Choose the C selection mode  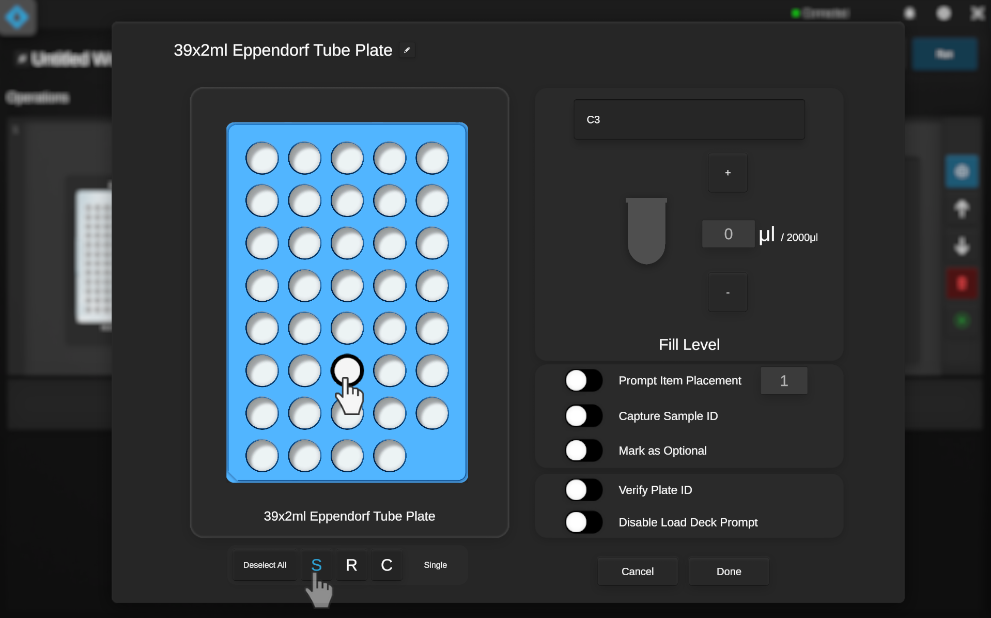(x=387, y=565)
